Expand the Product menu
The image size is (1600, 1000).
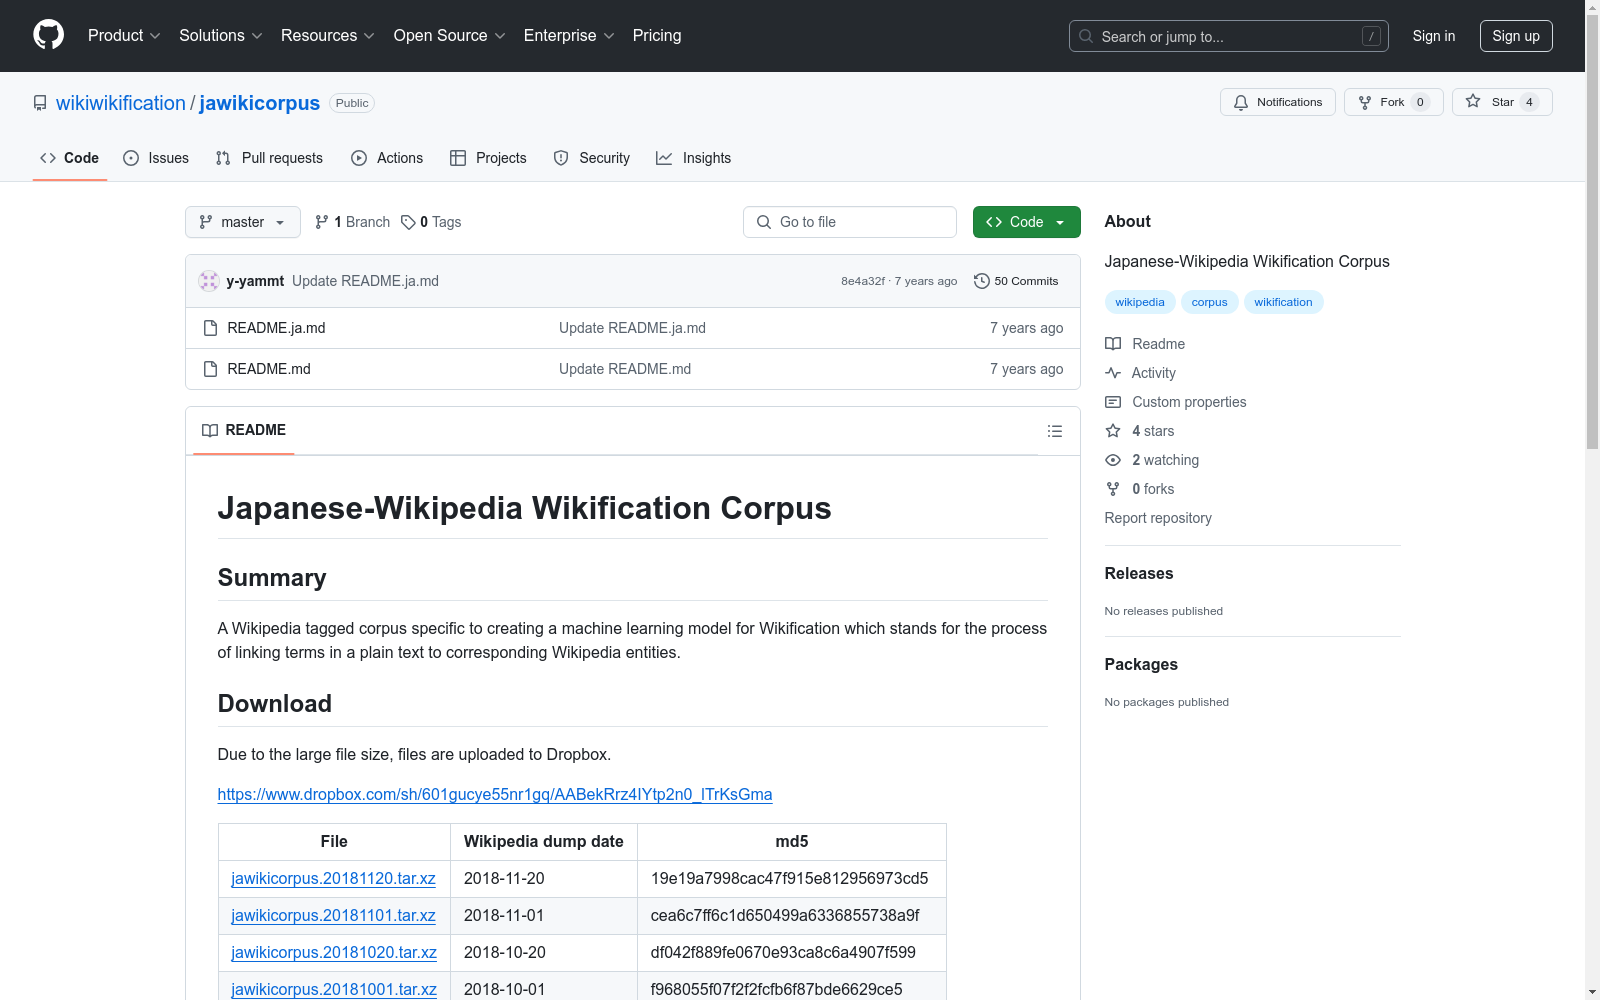tap(124, 35)
